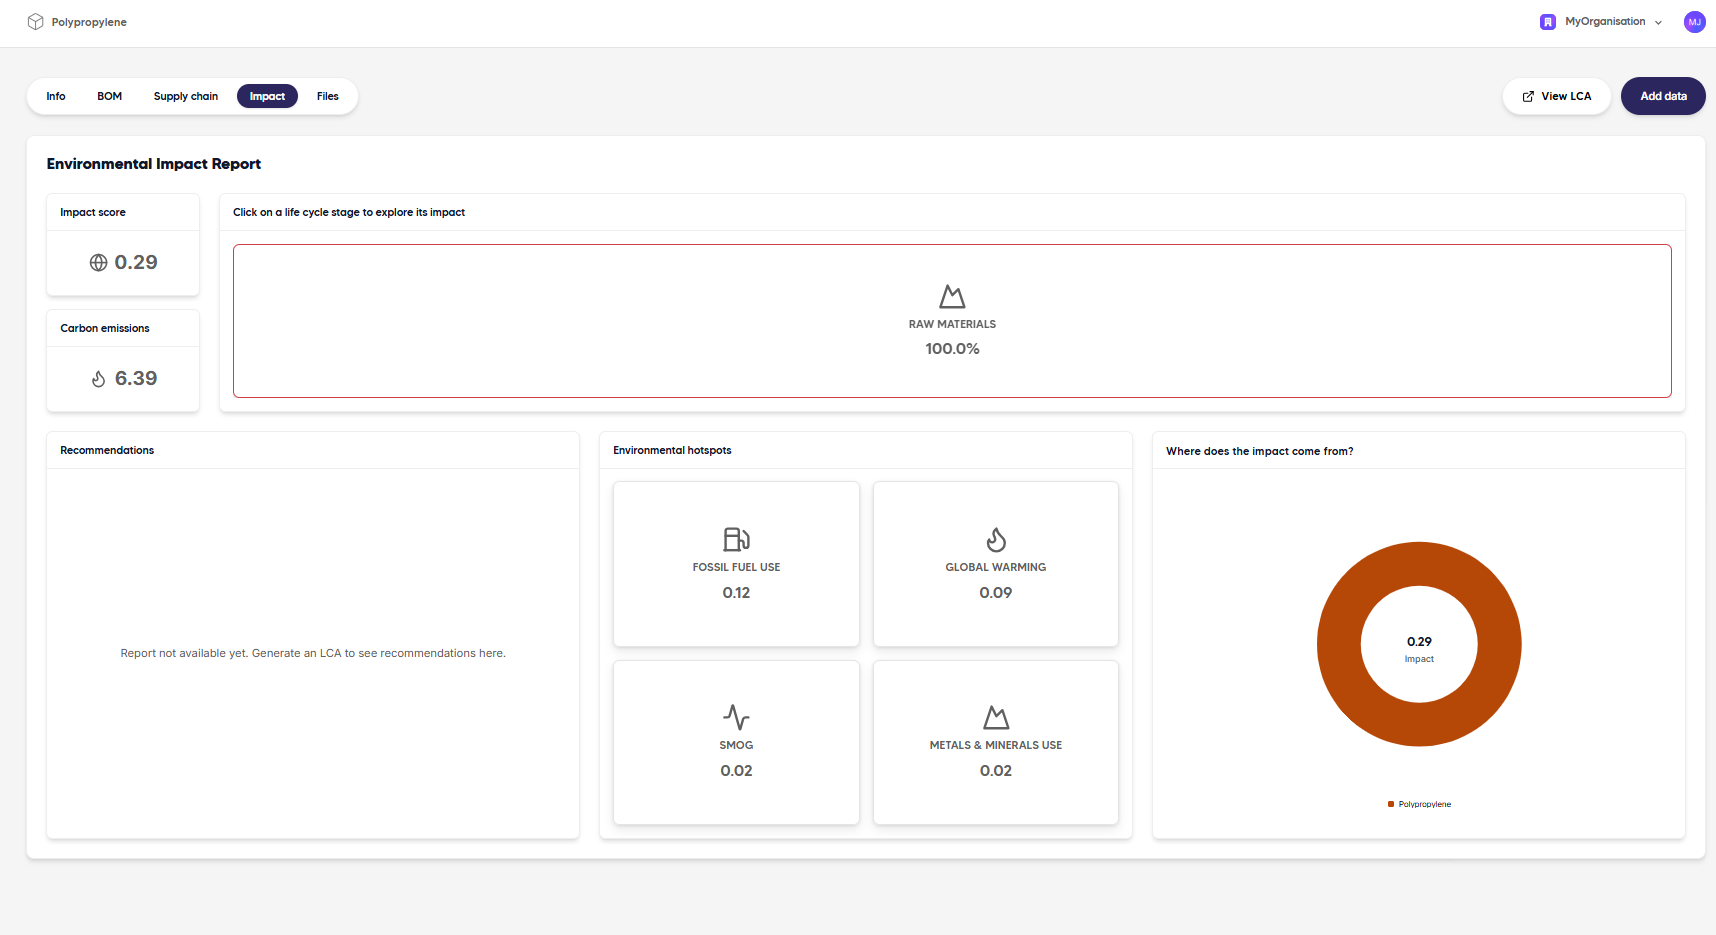This screenshot has height=935, width=1716.
Task: Open the MJ user avatar menu
Action: coord(1694,22)
